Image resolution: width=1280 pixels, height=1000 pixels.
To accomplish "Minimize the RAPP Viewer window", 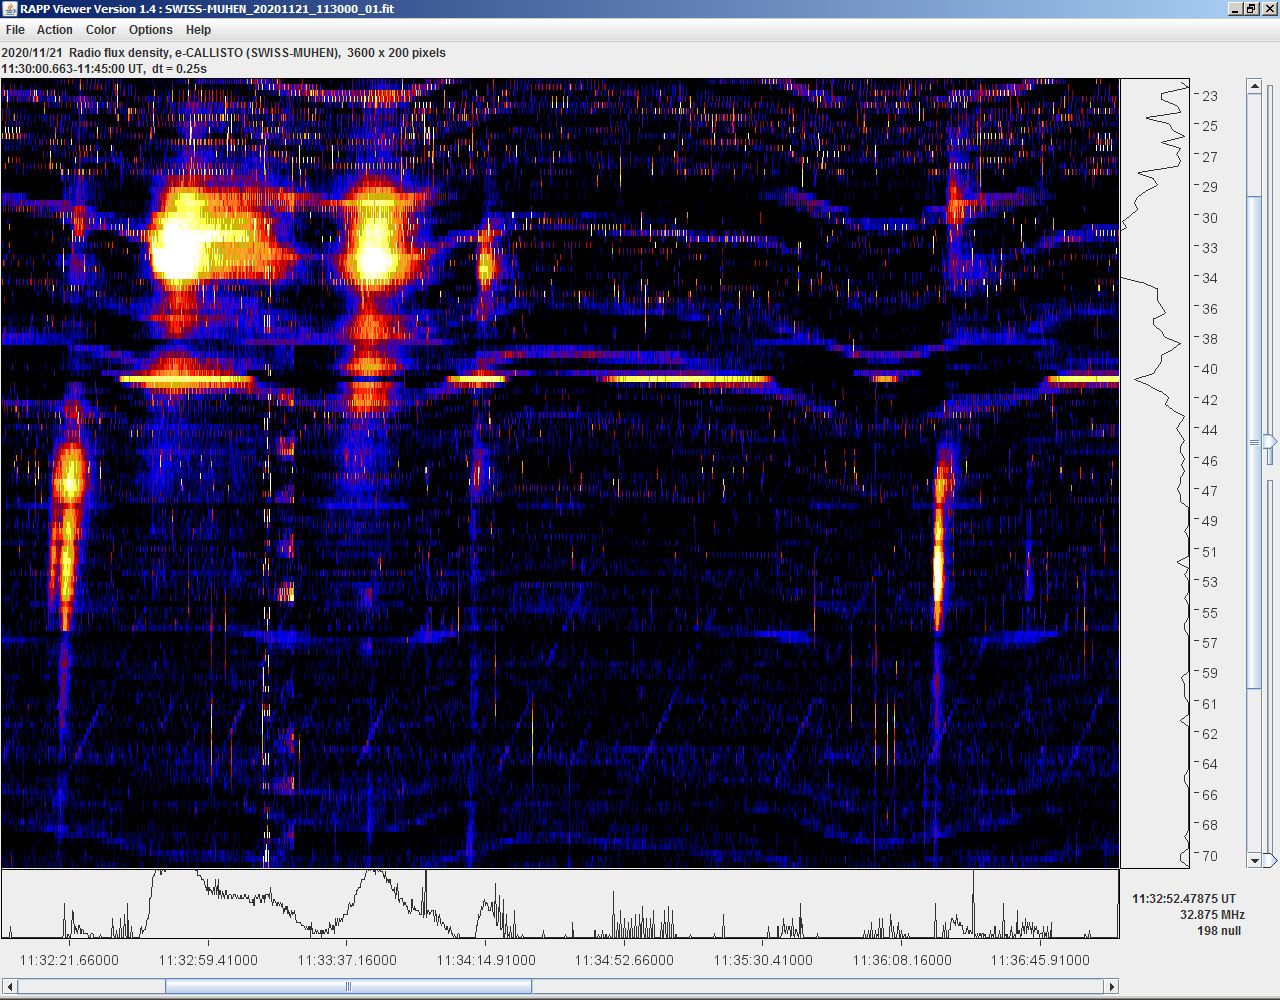I will (x=1234, y=9).
